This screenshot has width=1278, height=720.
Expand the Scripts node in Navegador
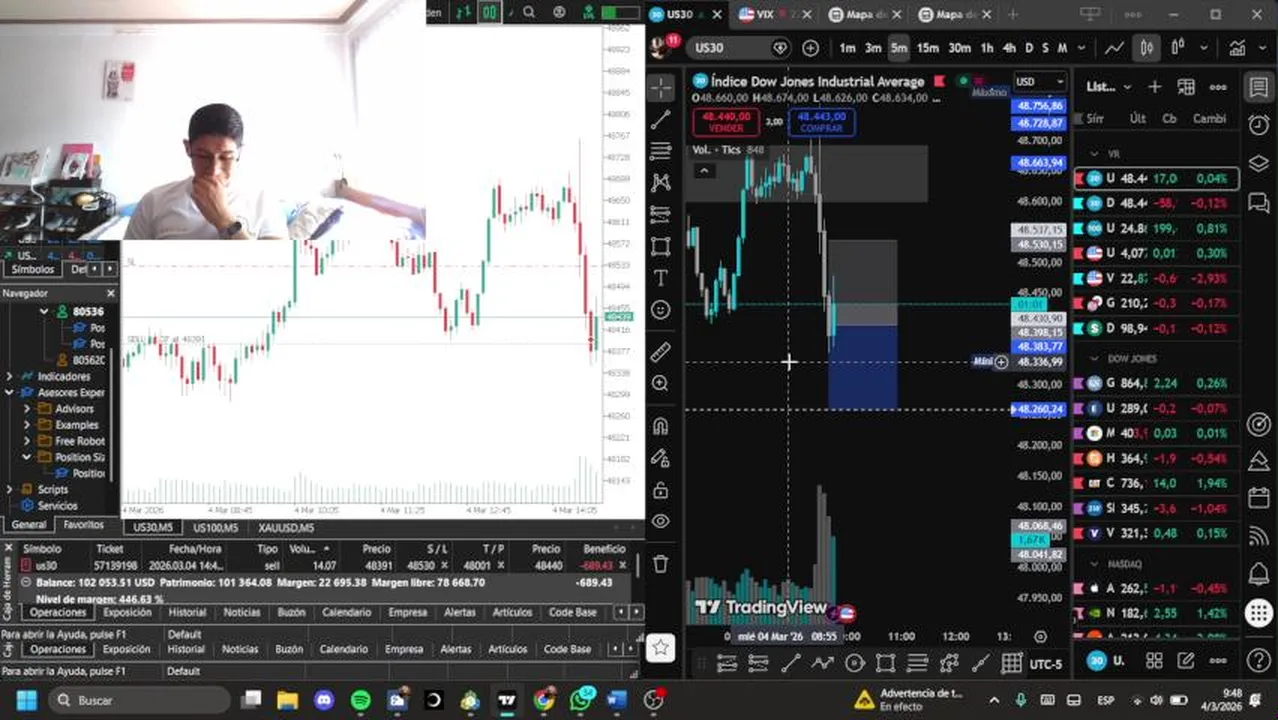click(9, 489)
